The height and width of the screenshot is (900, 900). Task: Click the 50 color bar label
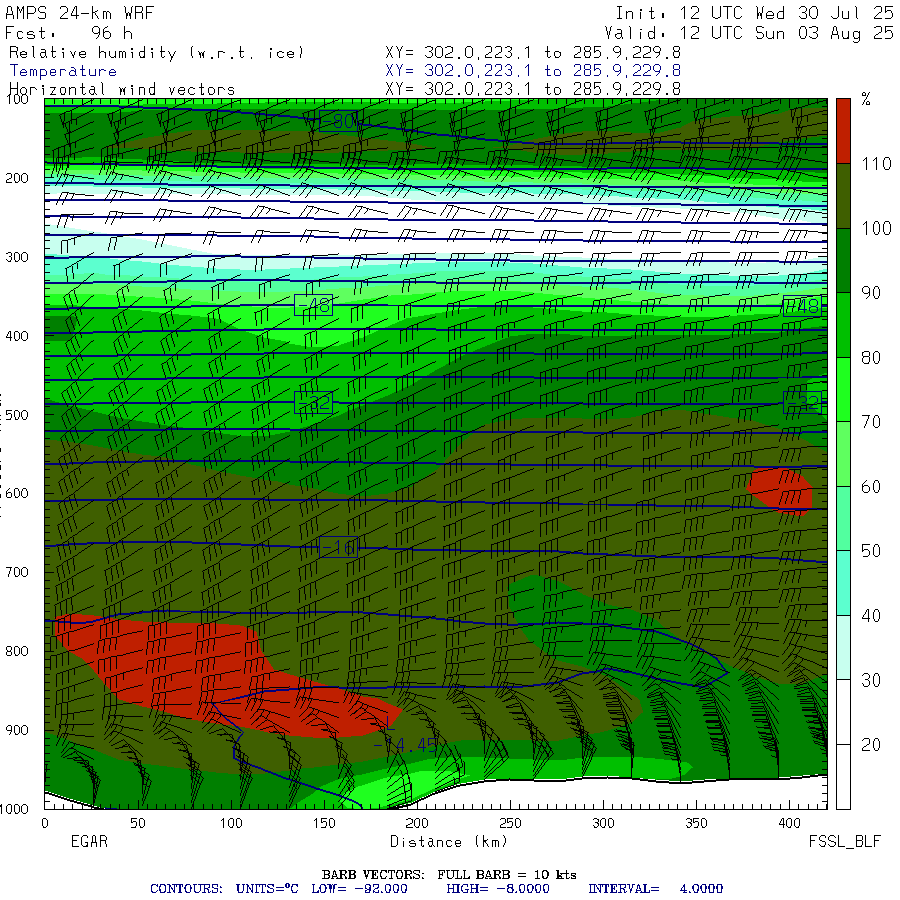point(871,552)
